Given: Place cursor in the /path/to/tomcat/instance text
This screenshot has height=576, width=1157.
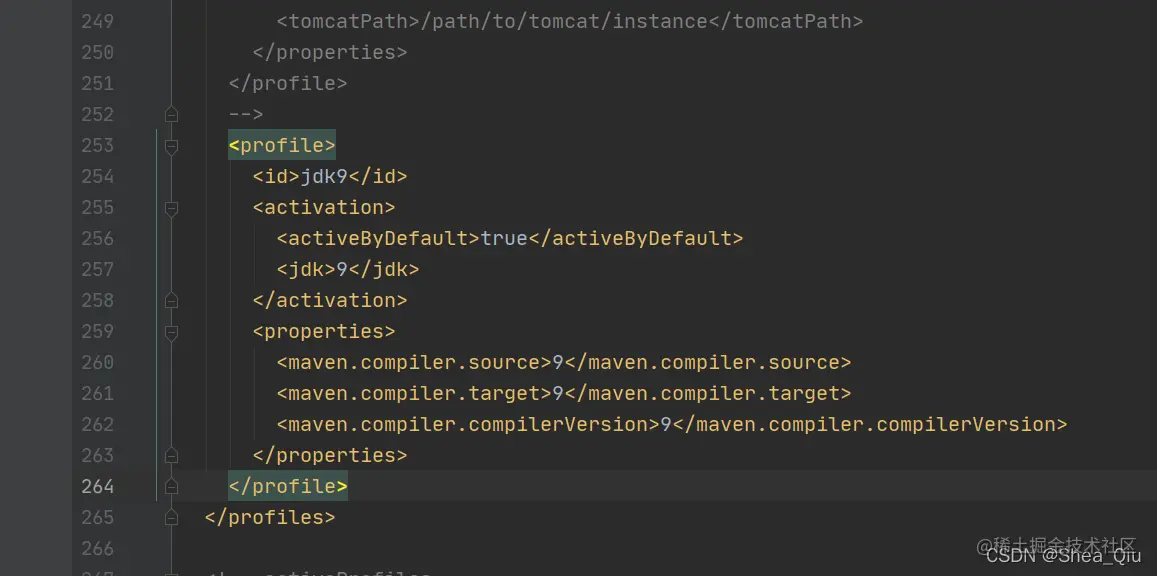Looking at the screenshot, I should (563, 22).
